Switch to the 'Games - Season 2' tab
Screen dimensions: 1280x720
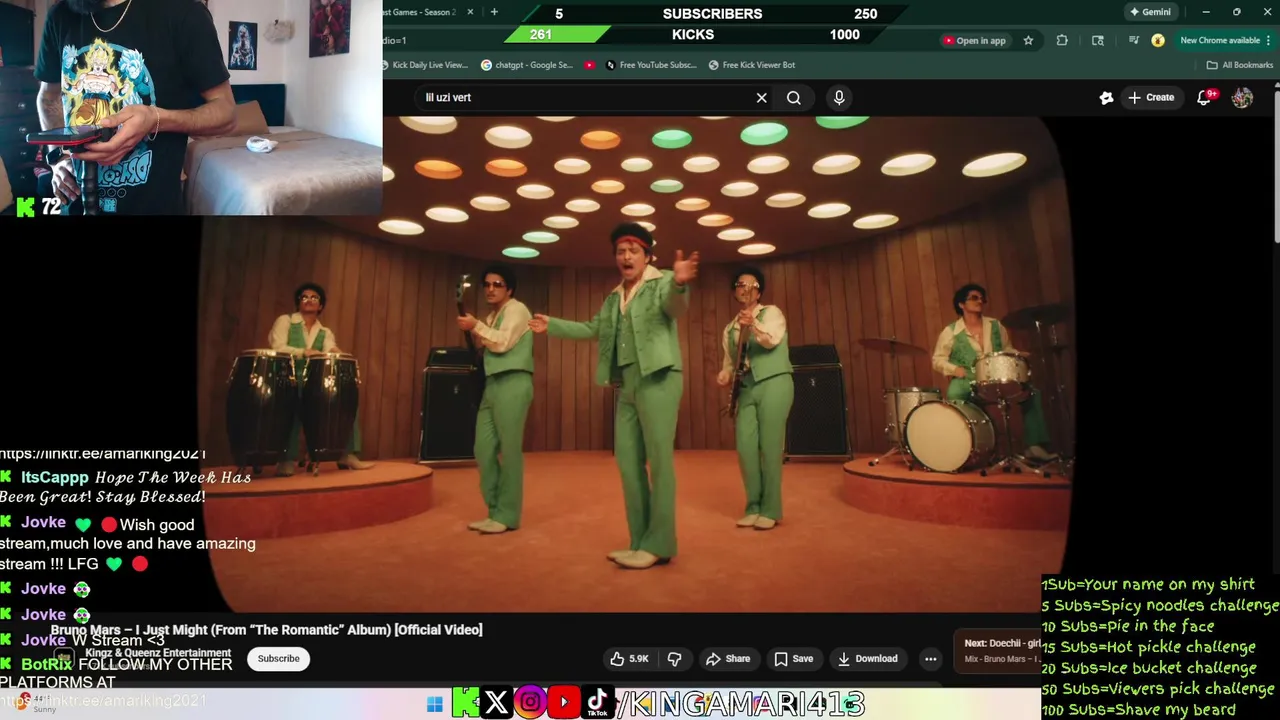422,12
